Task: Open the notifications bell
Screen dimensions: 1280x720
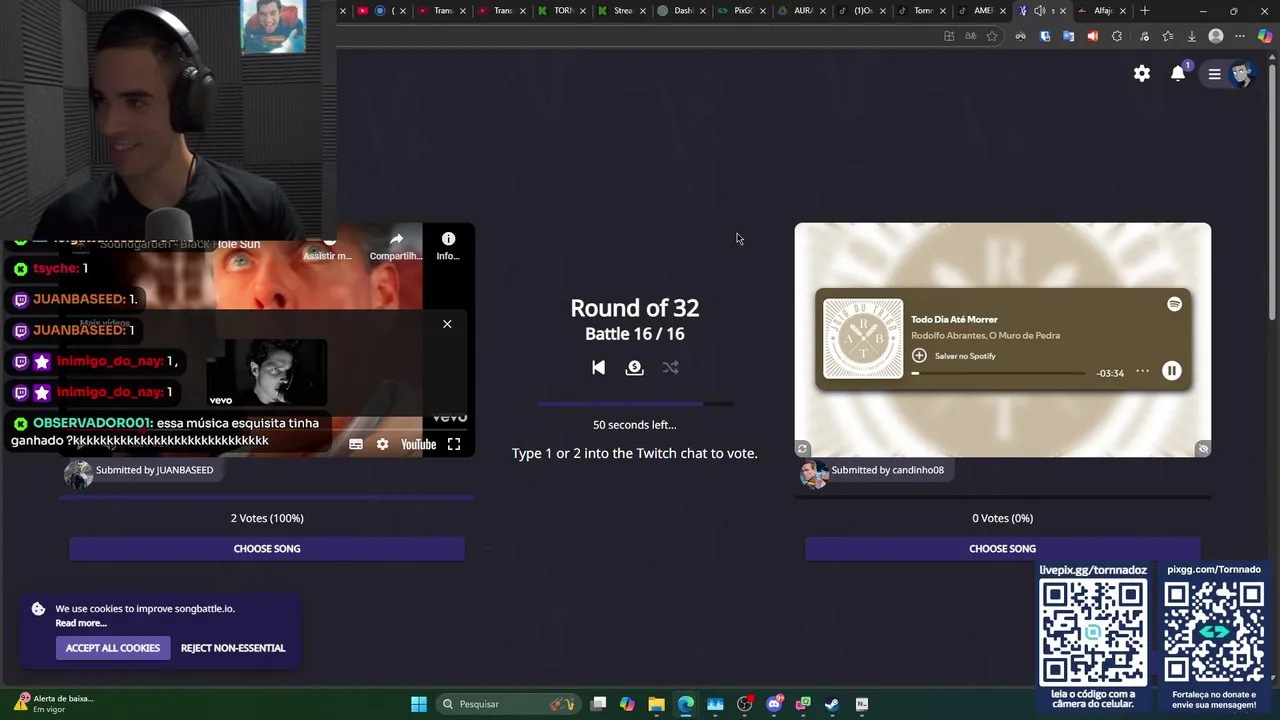Action: click(1178, 73)
